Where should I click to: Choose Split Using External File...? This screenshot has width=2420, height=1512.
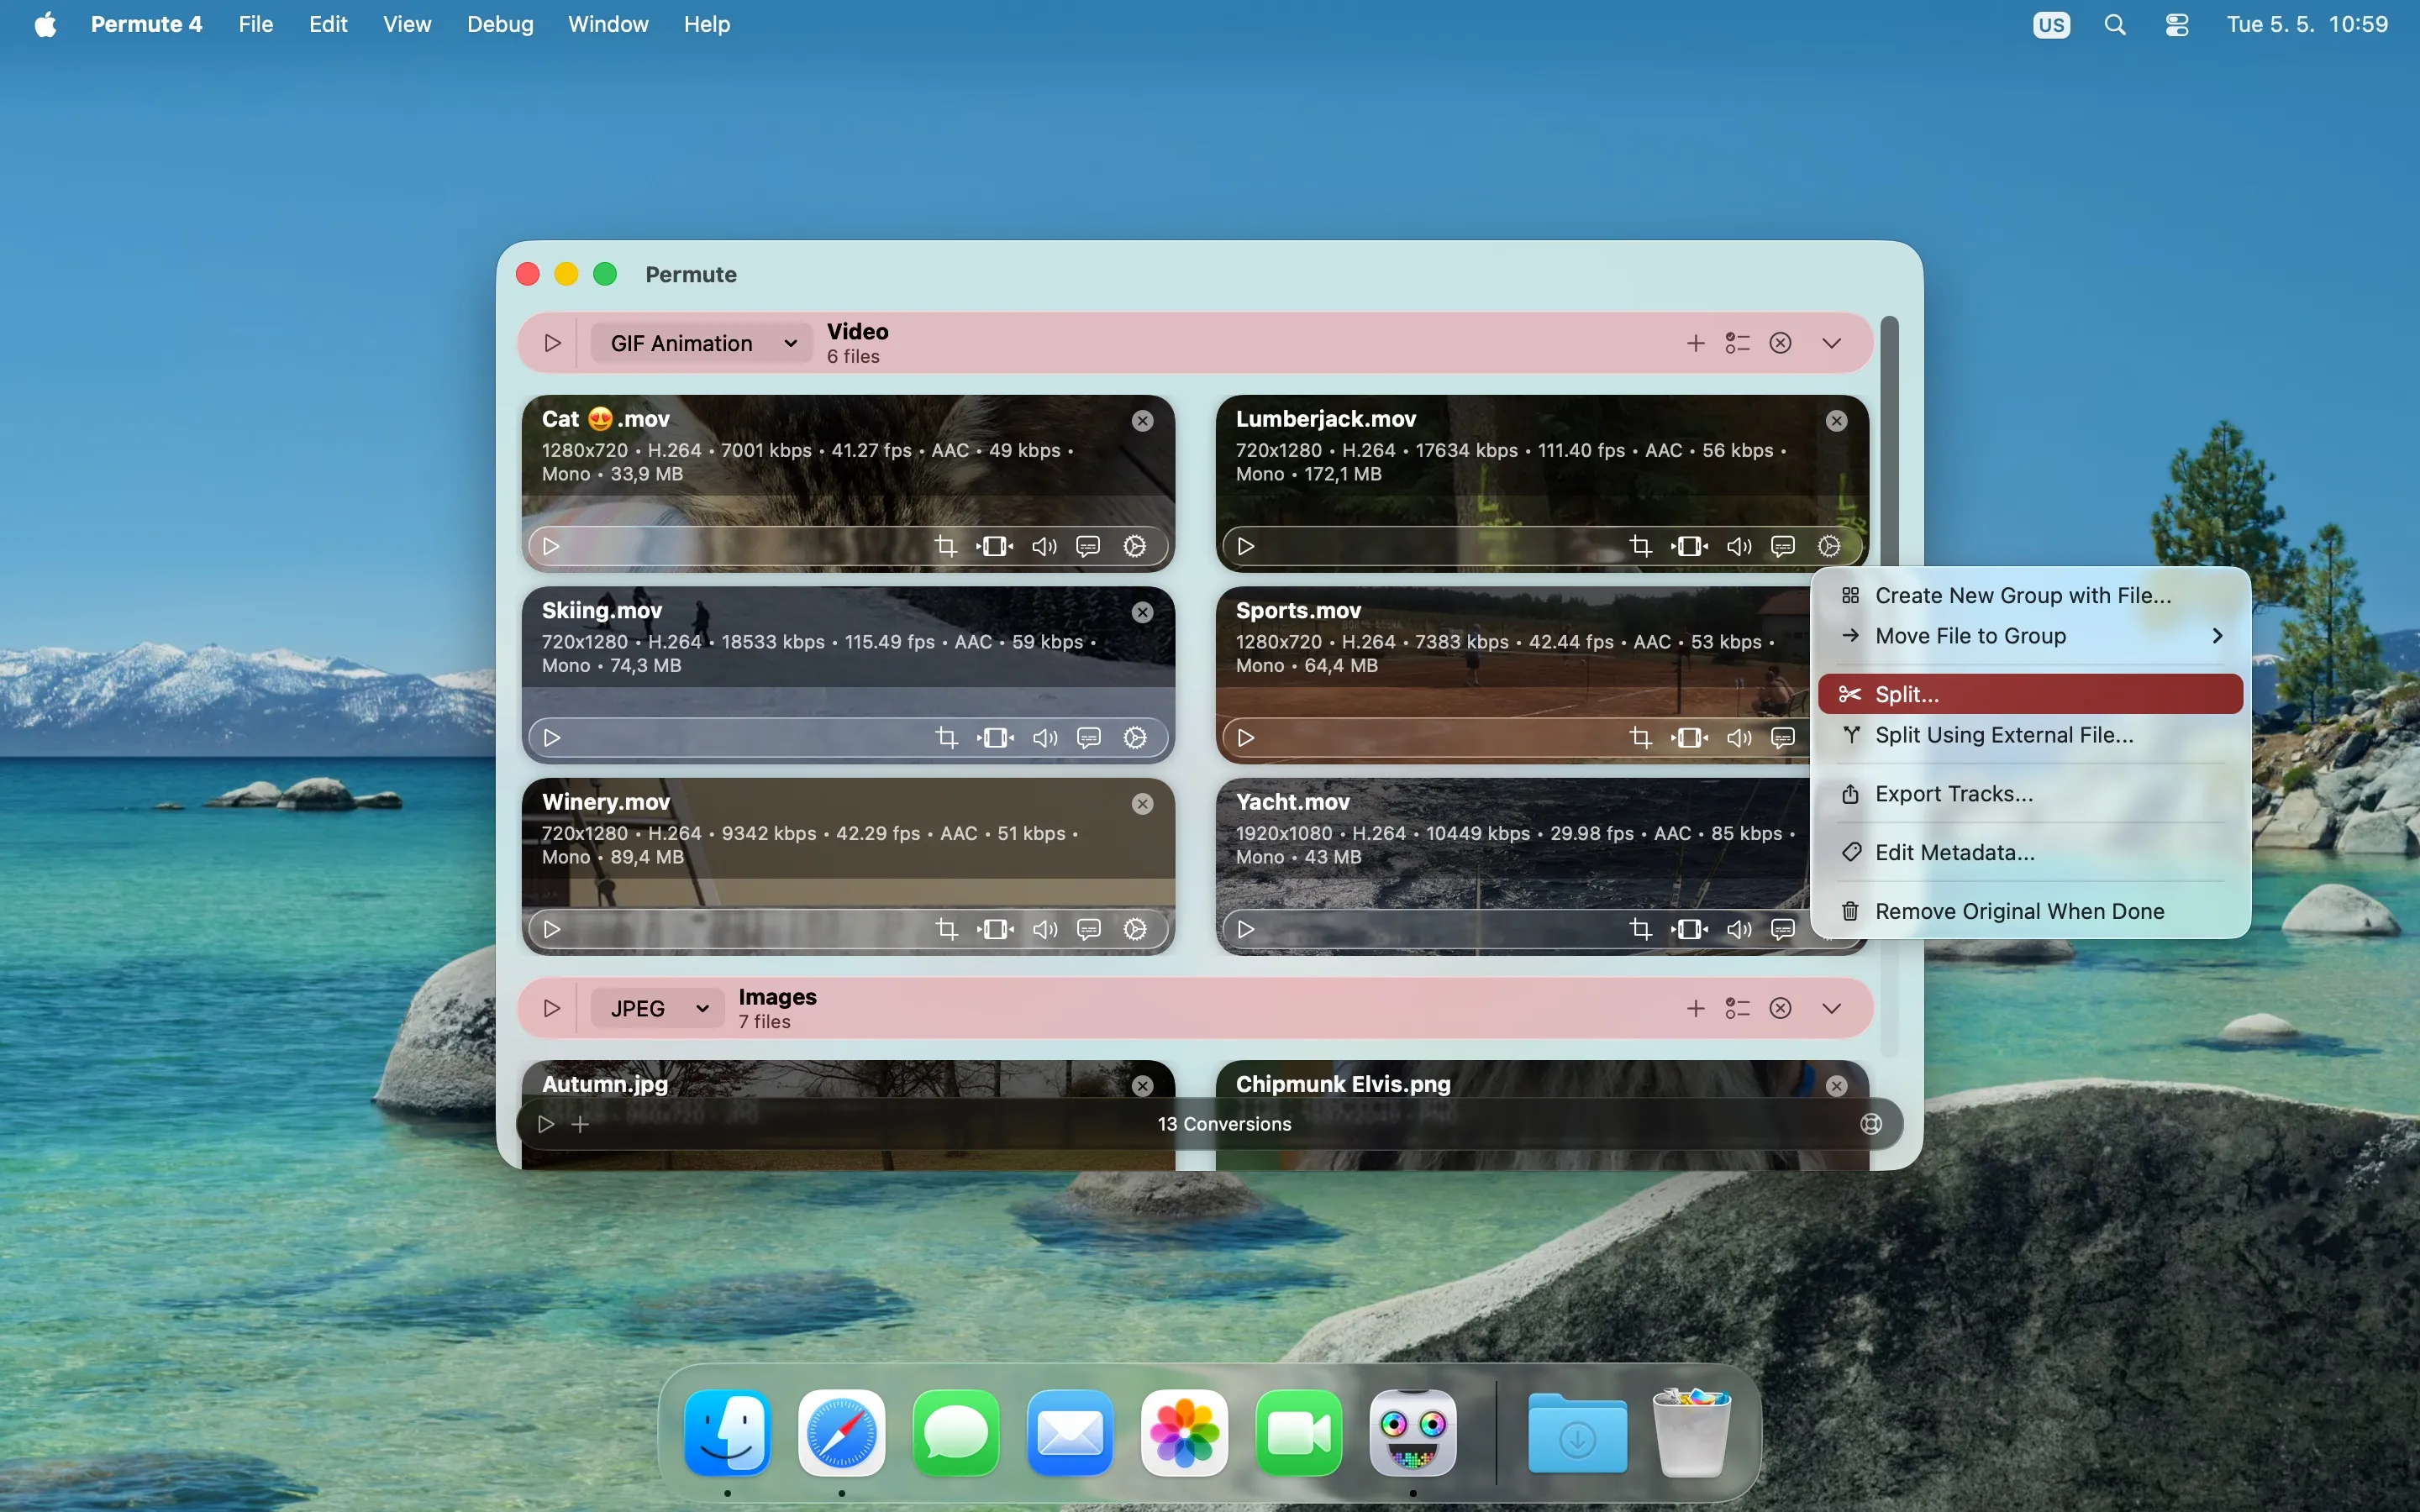click(x=2031, y=735)
